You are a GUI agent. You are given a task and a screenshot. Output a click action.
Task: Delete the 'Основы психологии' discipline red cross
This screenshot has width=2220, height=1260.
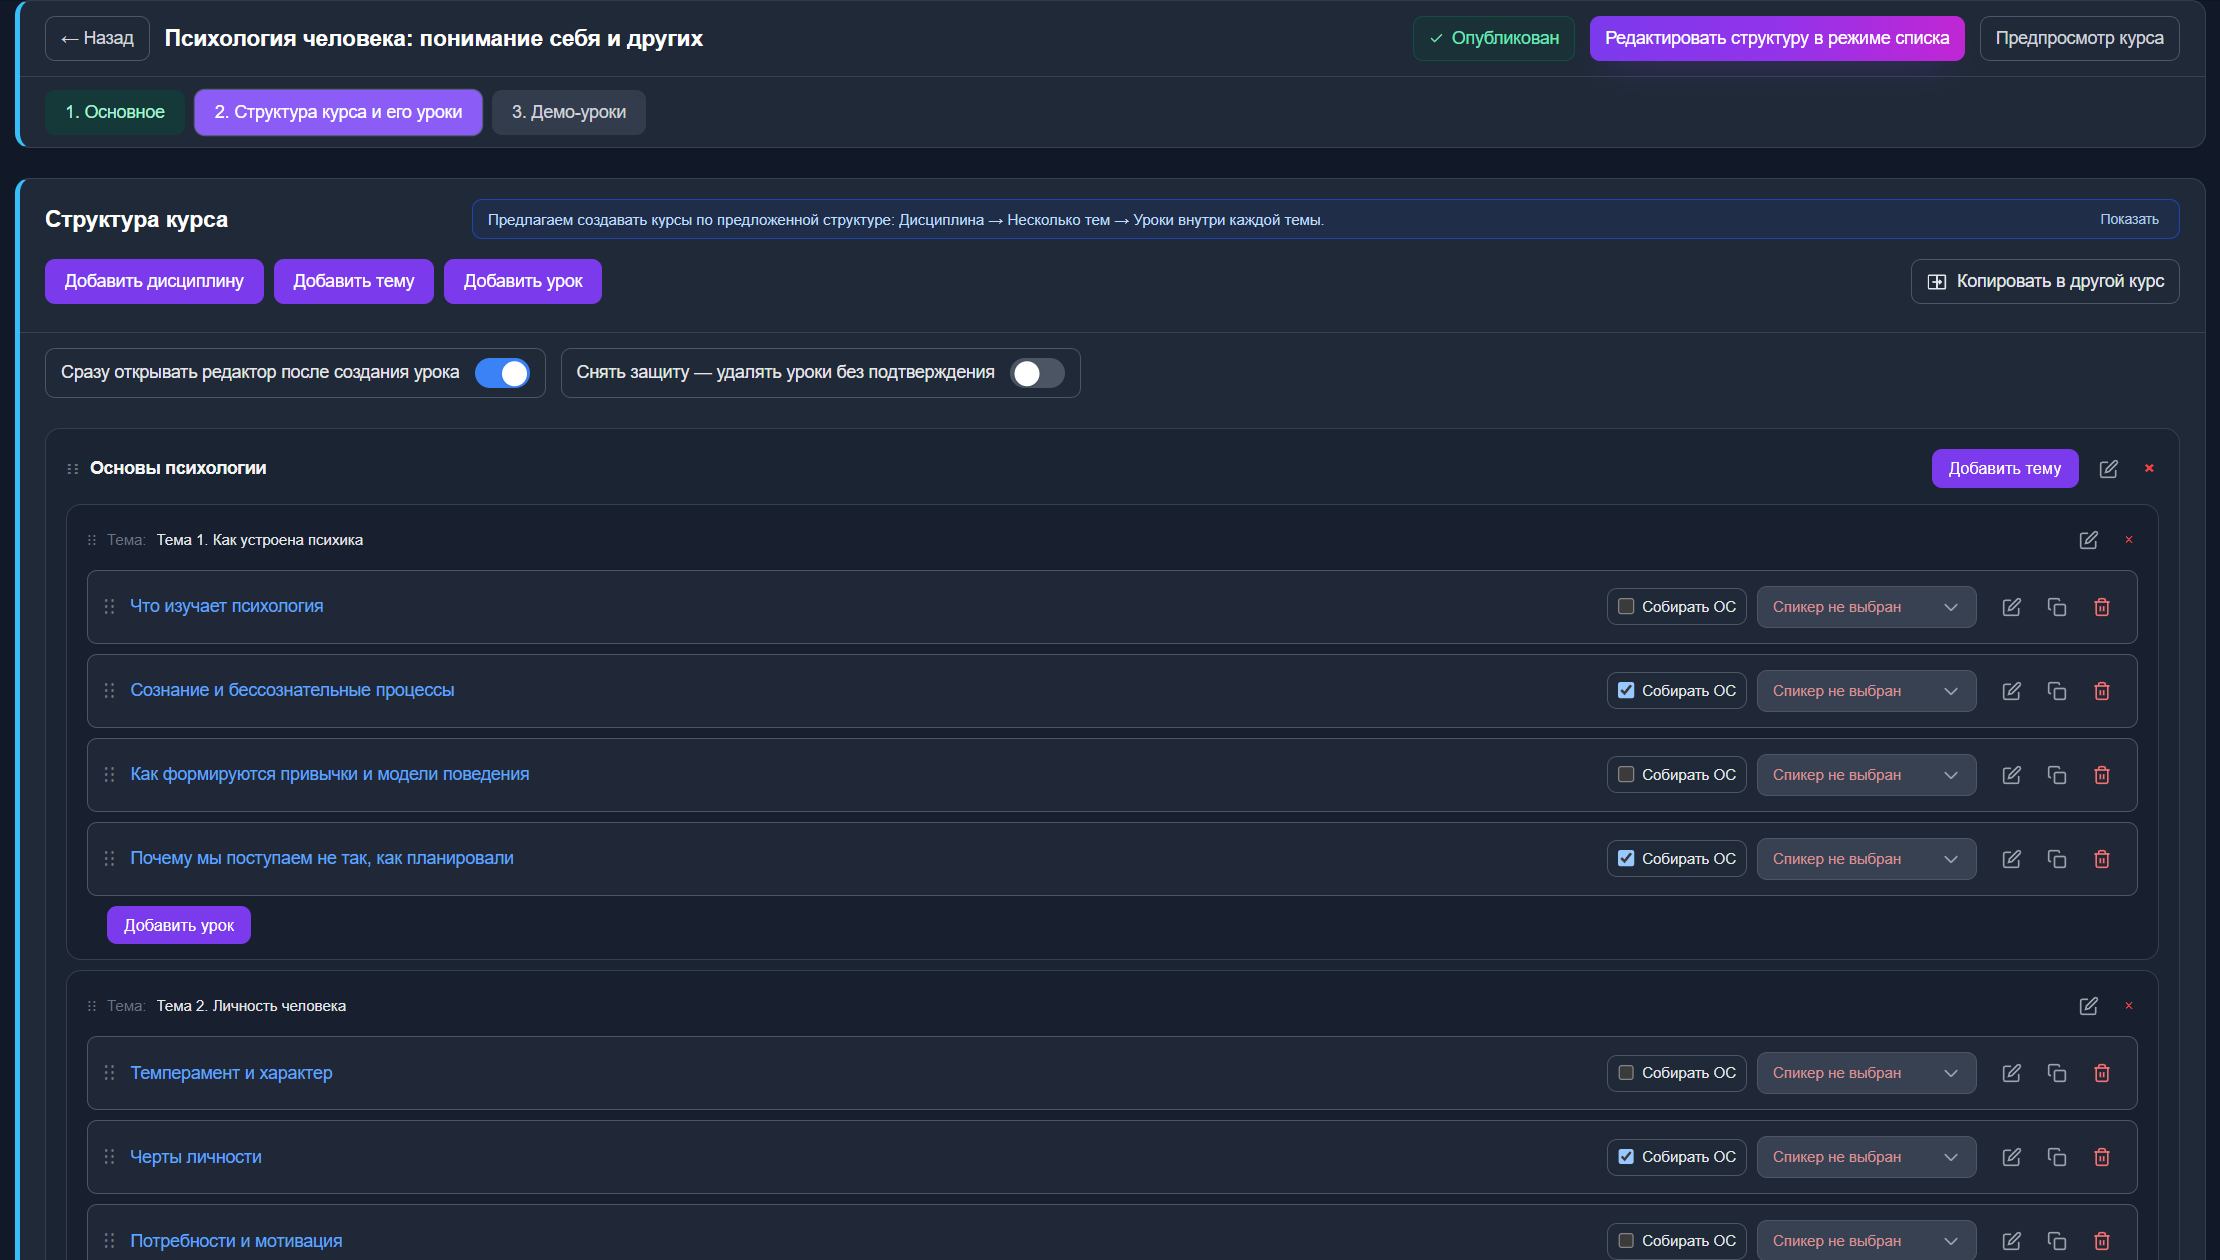point(2149,468)
